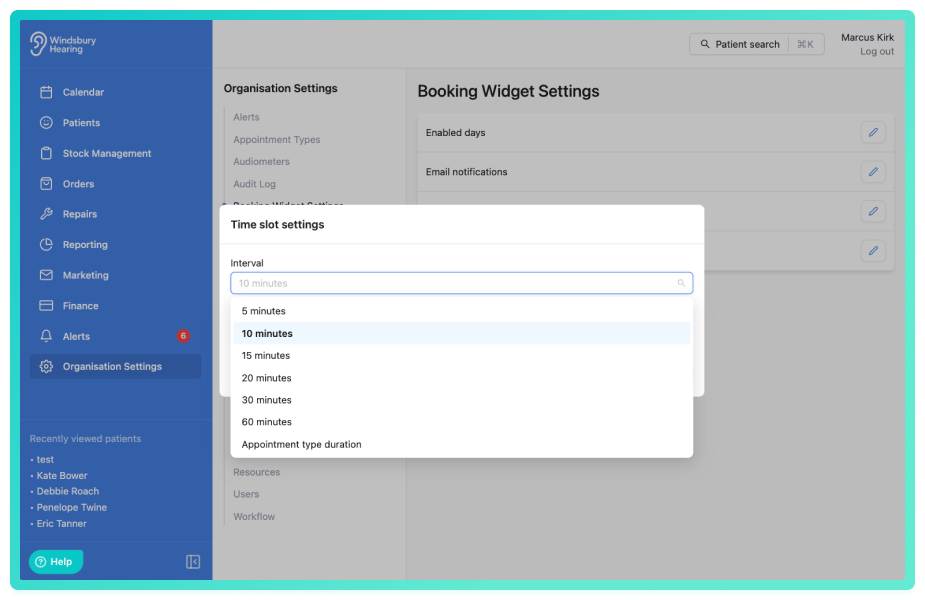Click the red alerts count badge
Image resolution: width=925 pixels, height=600 pixels.
click(x=183, y=336)
